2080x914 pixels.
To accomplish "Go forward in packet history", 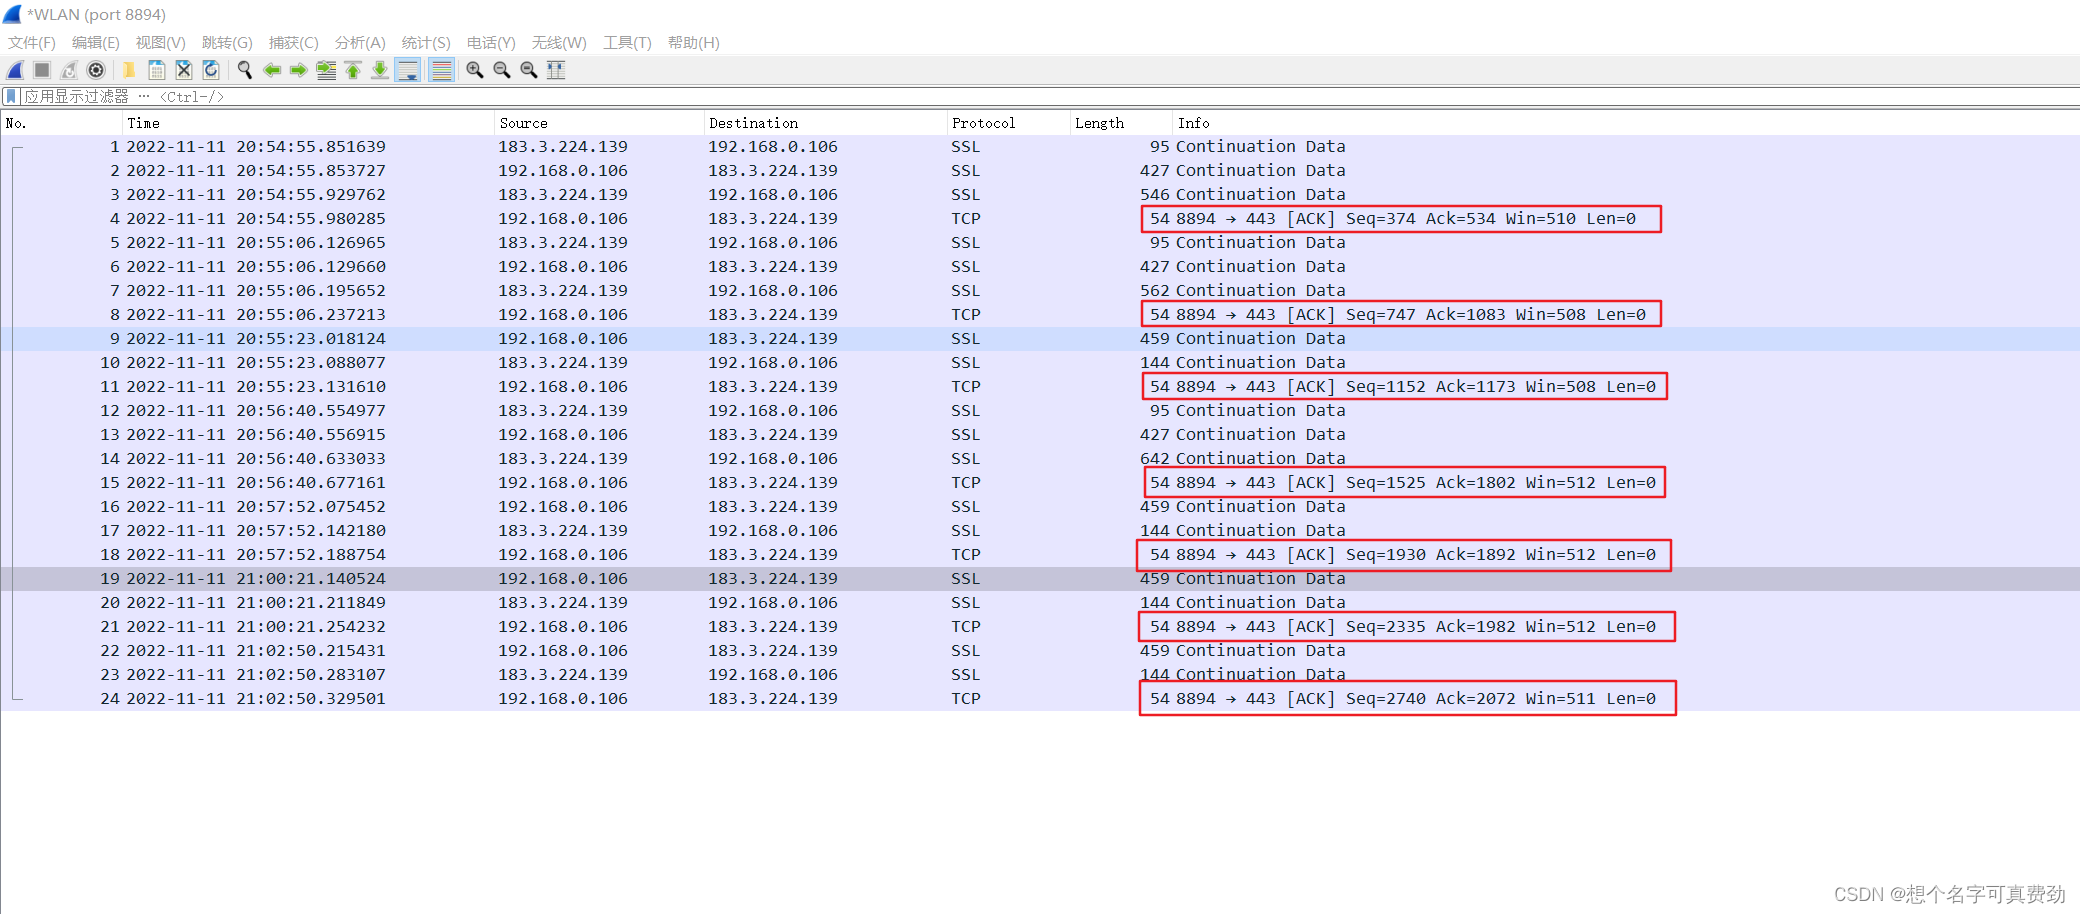I will tap(298, 70).
